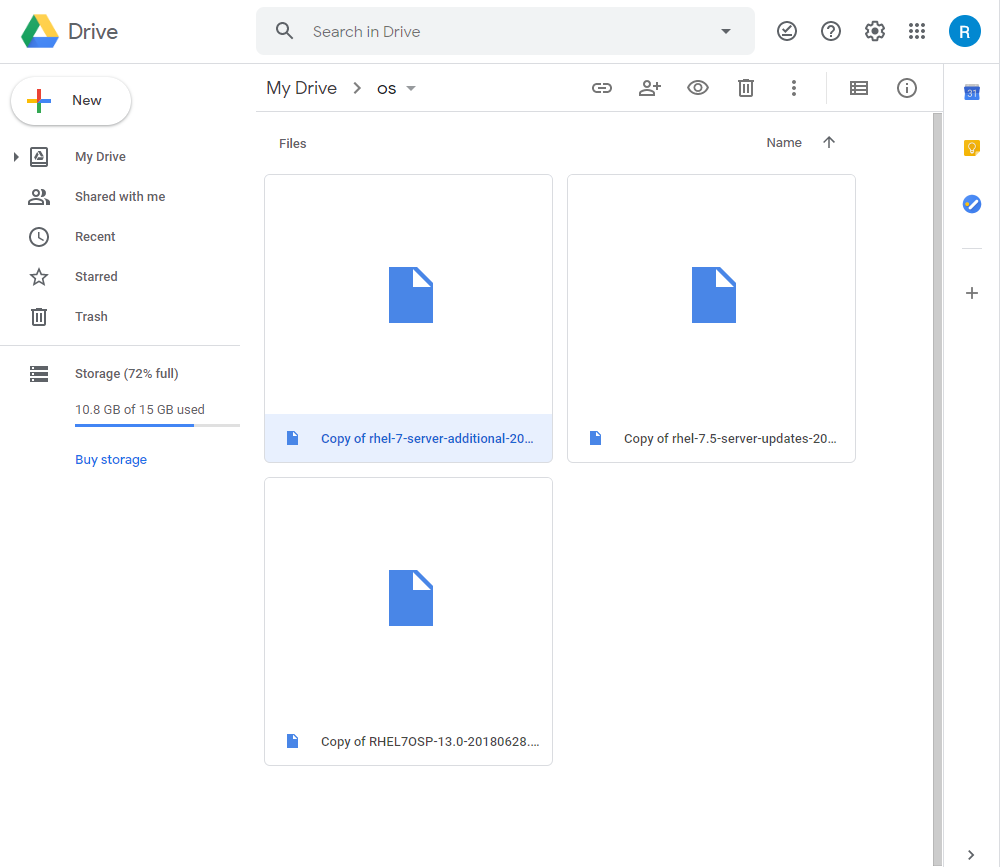This screenshot has height=867, width=1000.
Task: Click Copy of rhel-7.5-server-updates-20... filename
Action: tap(730, 439)
